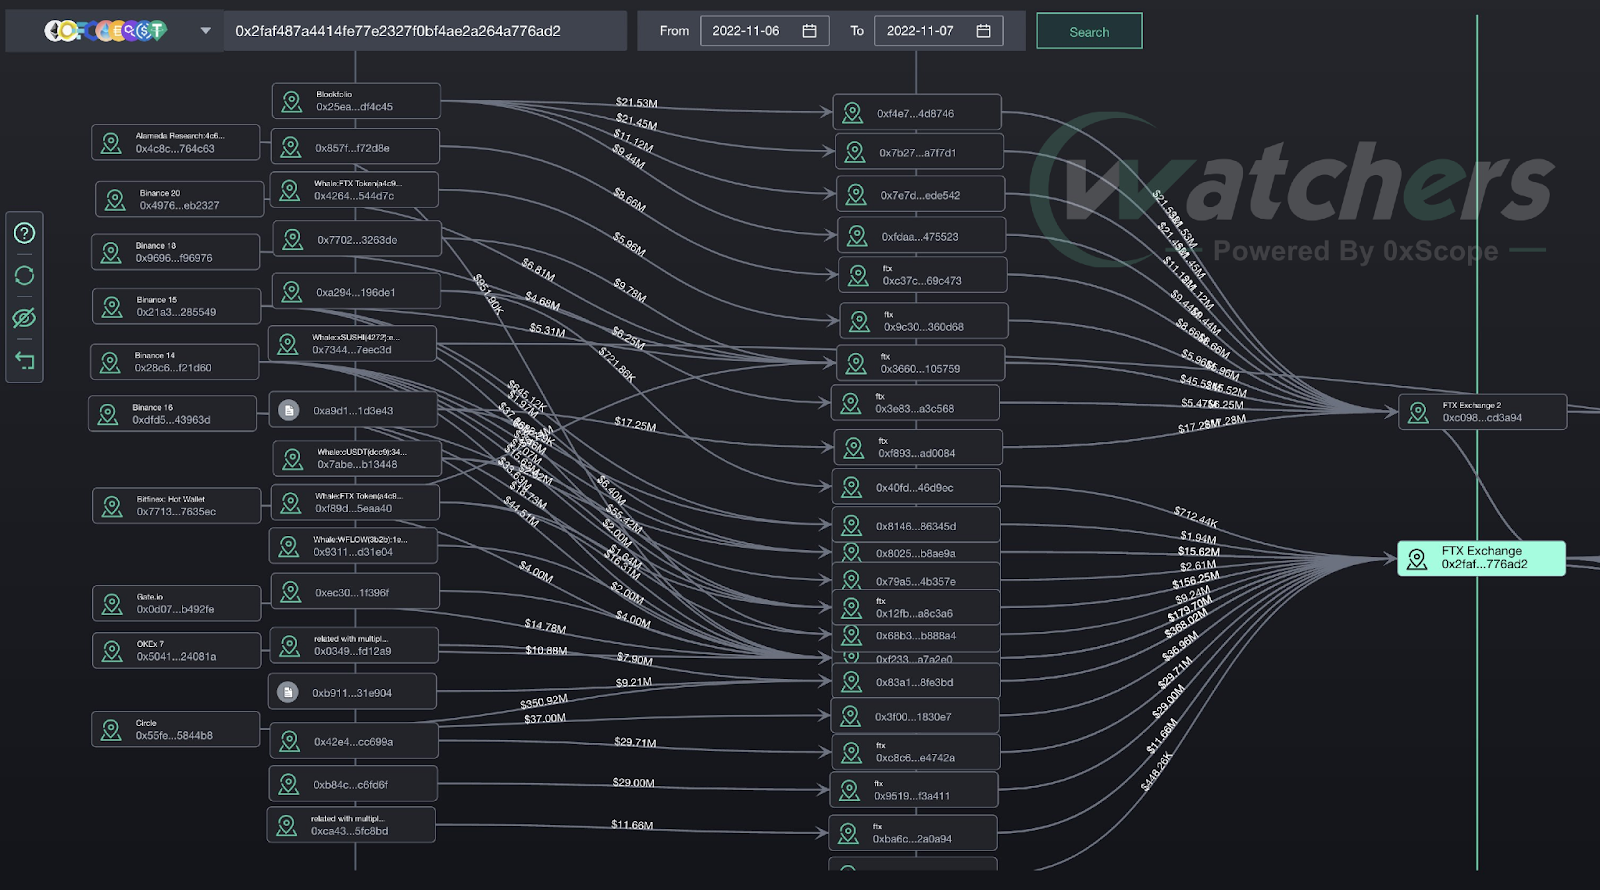1600x890 pixels.
Task: Select the ftx node 0xba6c...2a0a94
Action: (x=913, y=833)
